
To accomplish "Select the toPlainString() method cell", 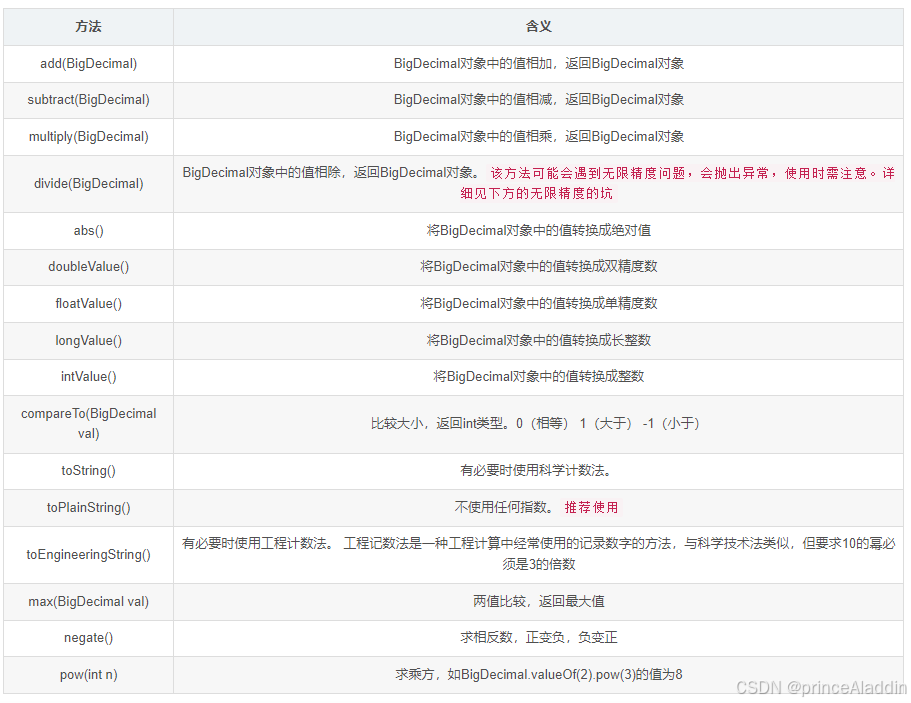I will point(88,508).
